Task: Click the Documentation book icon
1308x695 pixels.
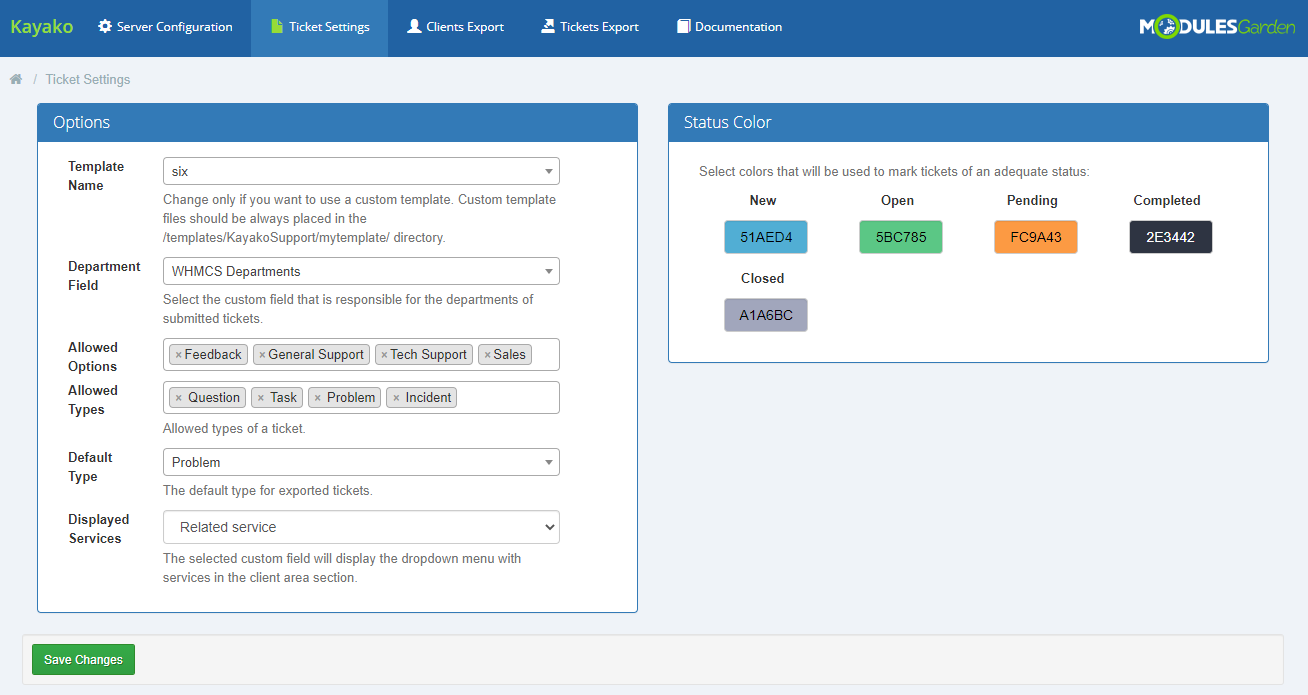Action: click(x=683, y=27)
